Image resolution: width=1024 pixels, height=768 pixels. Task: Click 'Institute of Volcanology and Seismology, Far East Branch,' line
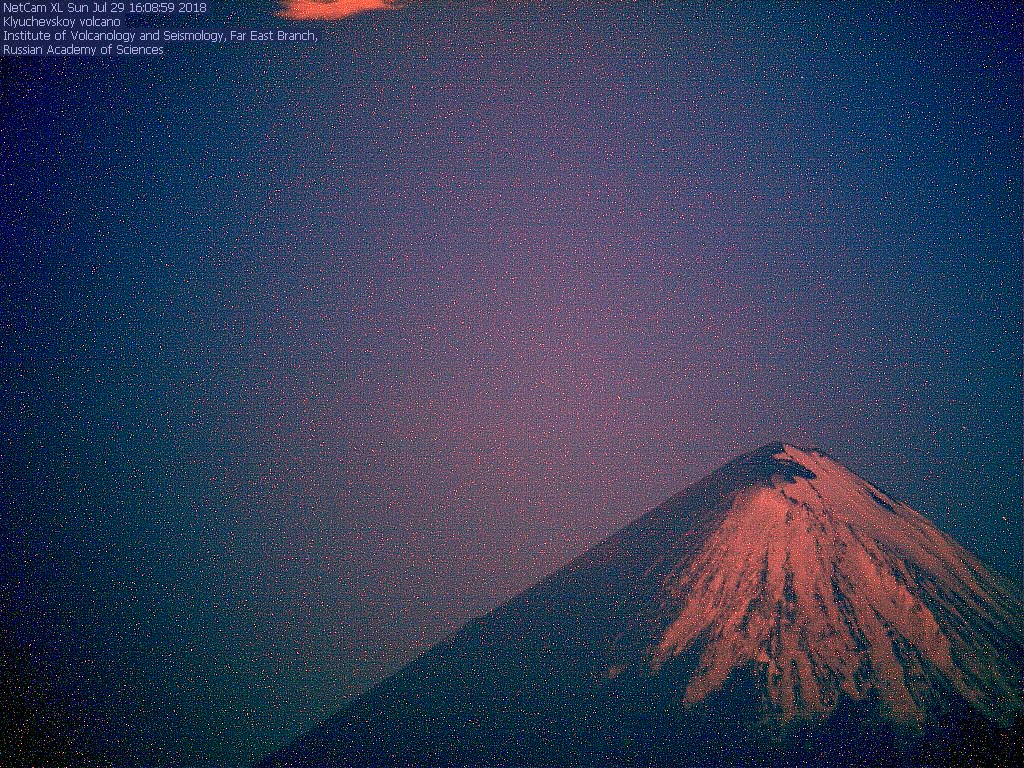point(161,36)
